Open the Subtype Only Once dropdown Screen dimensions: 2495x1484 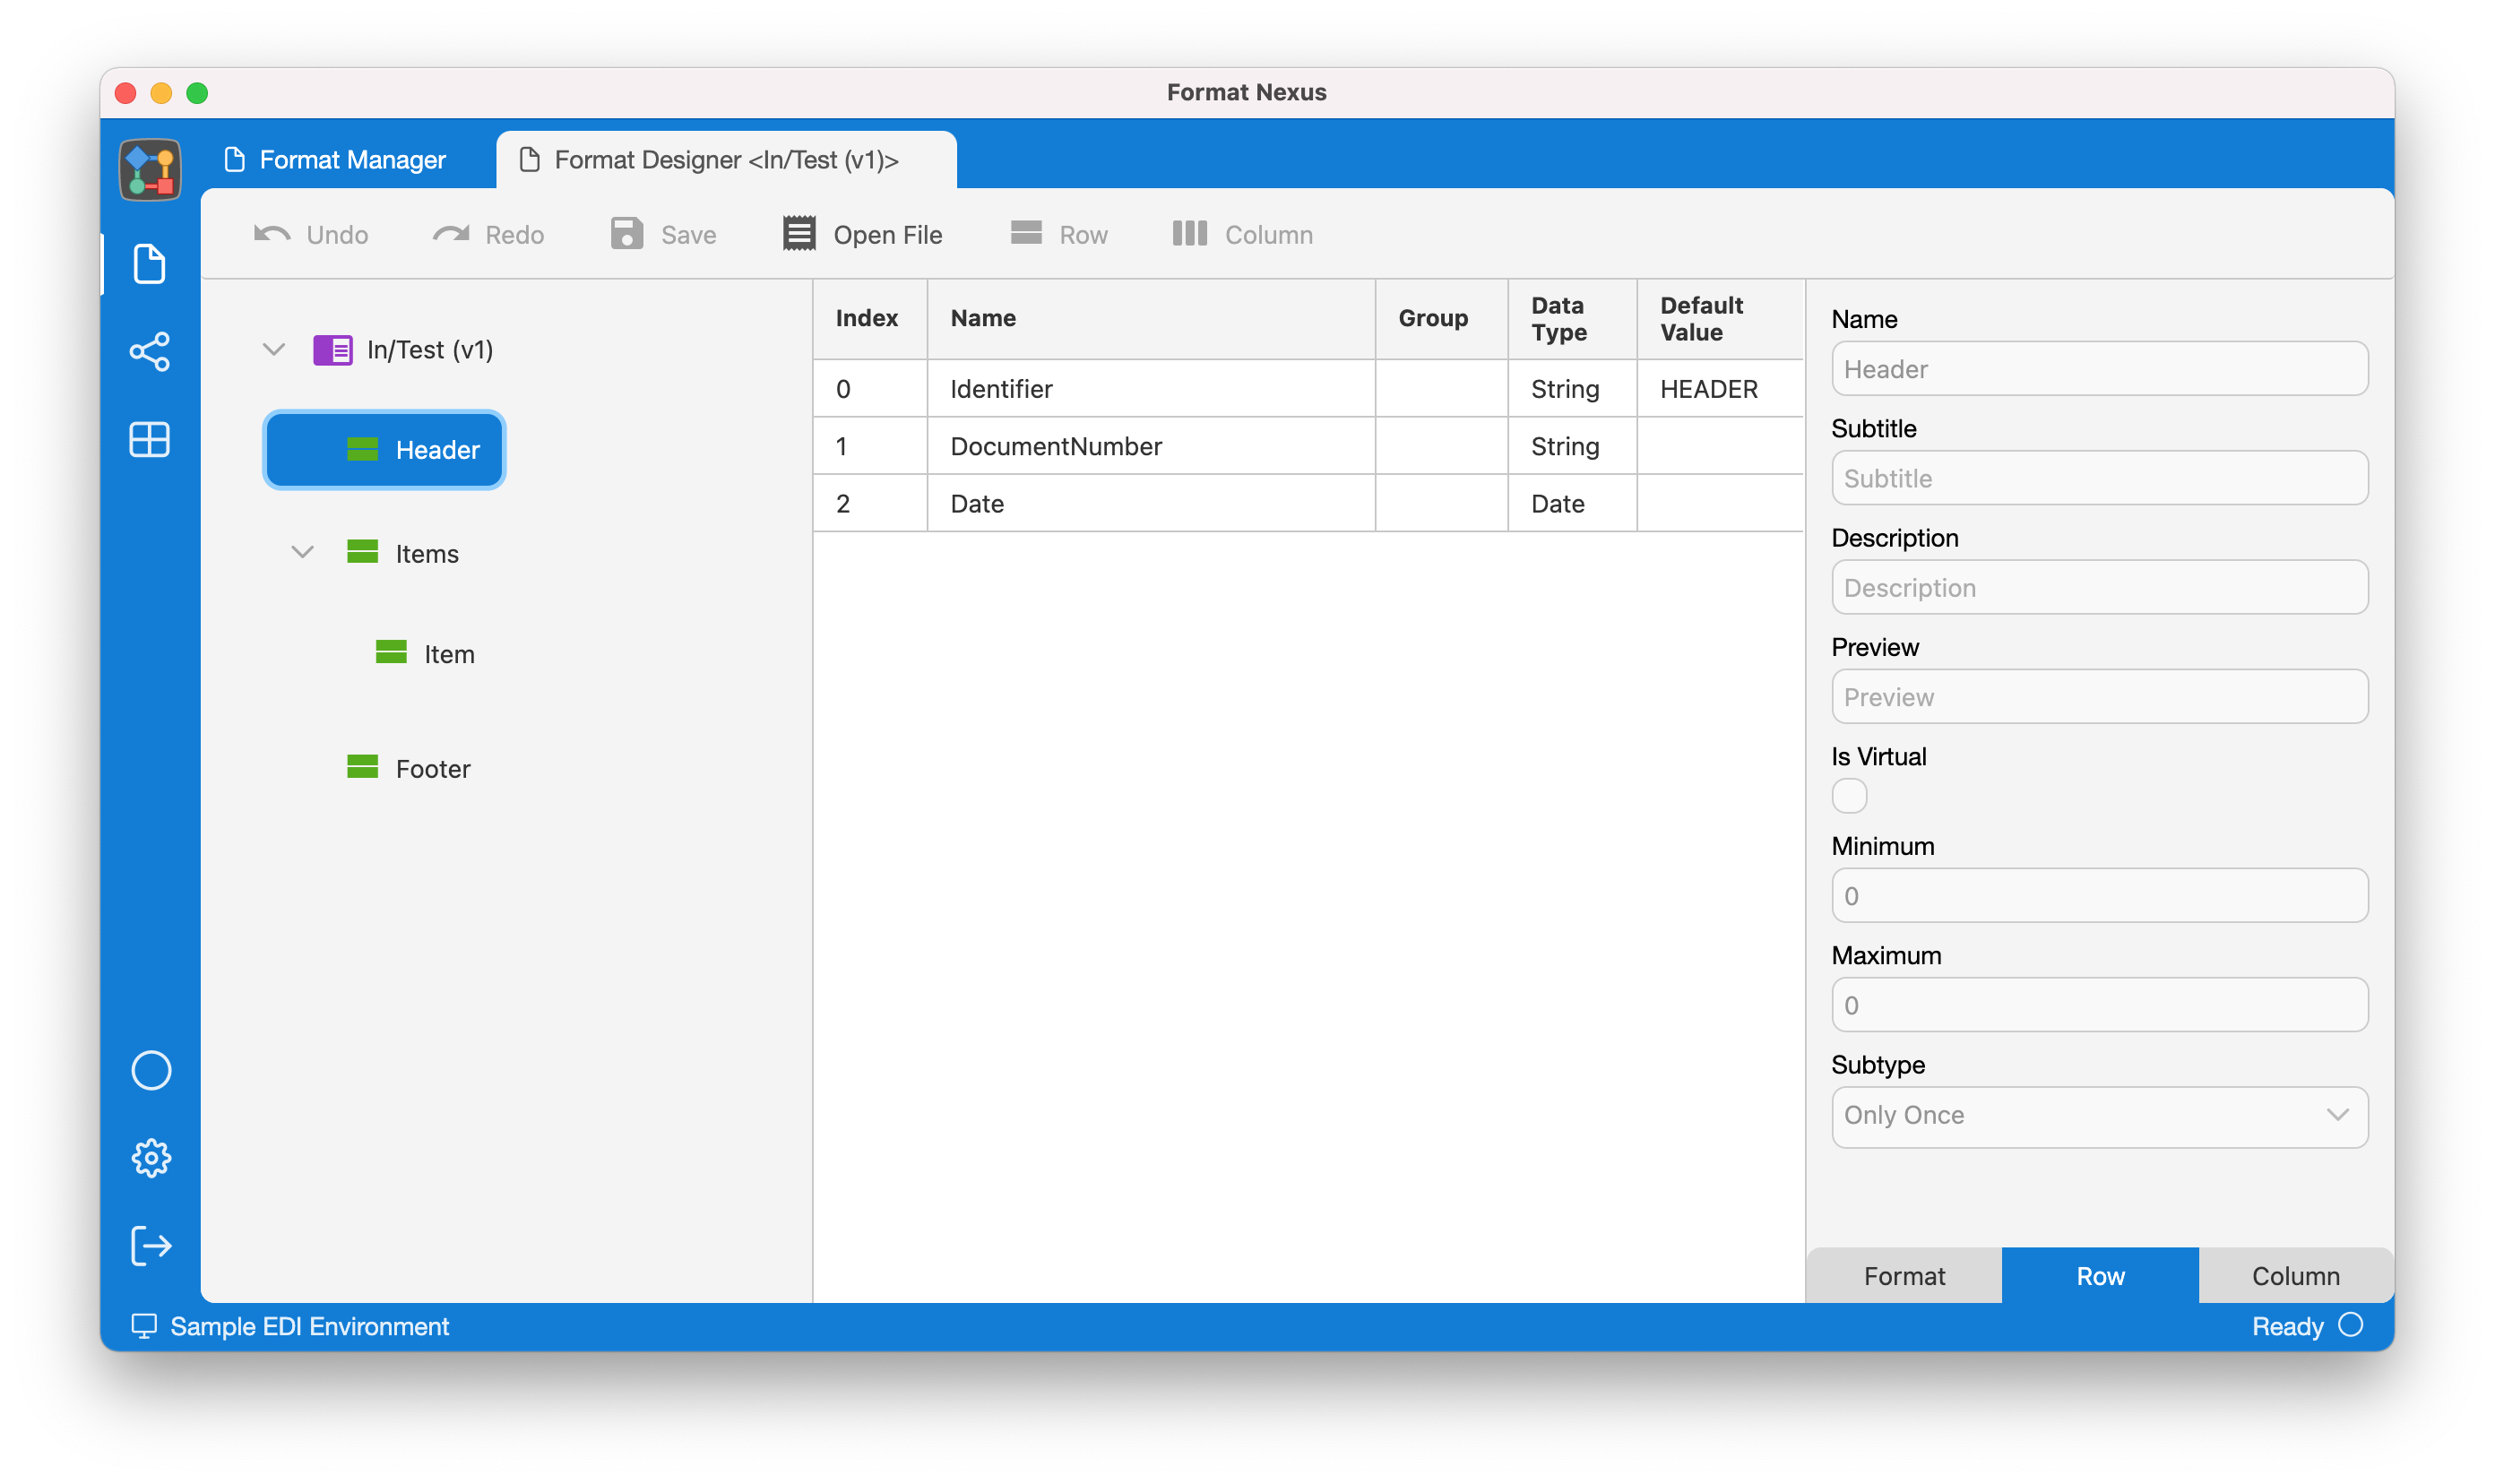click(x=2099, y=1116)
